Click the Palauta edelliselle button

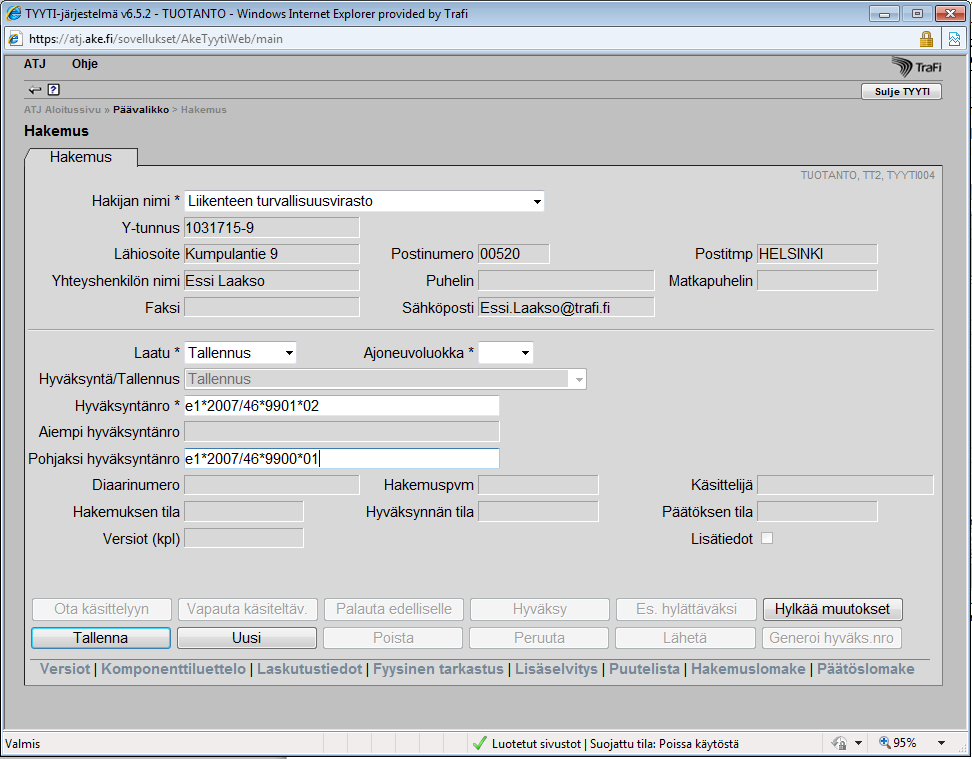(394, 609)
